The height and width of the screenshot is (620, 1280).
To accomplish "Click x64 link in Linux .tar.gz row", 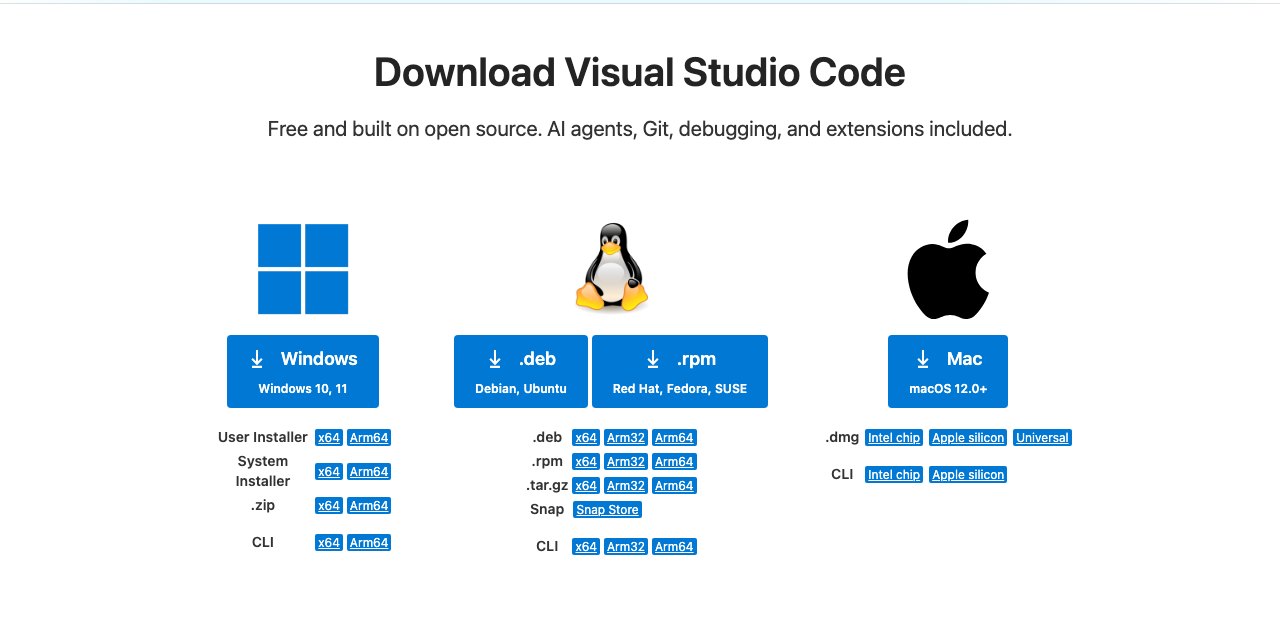I will pos(586,485).
